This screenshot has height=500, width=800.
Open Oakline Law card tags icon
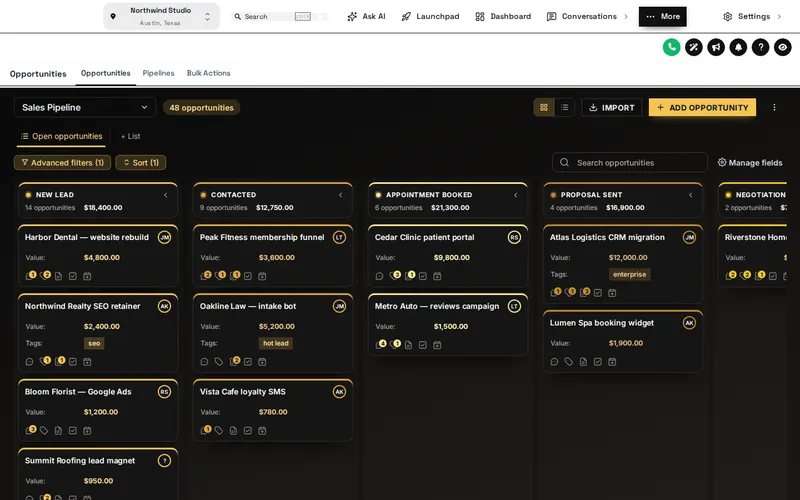coord(219,362)
